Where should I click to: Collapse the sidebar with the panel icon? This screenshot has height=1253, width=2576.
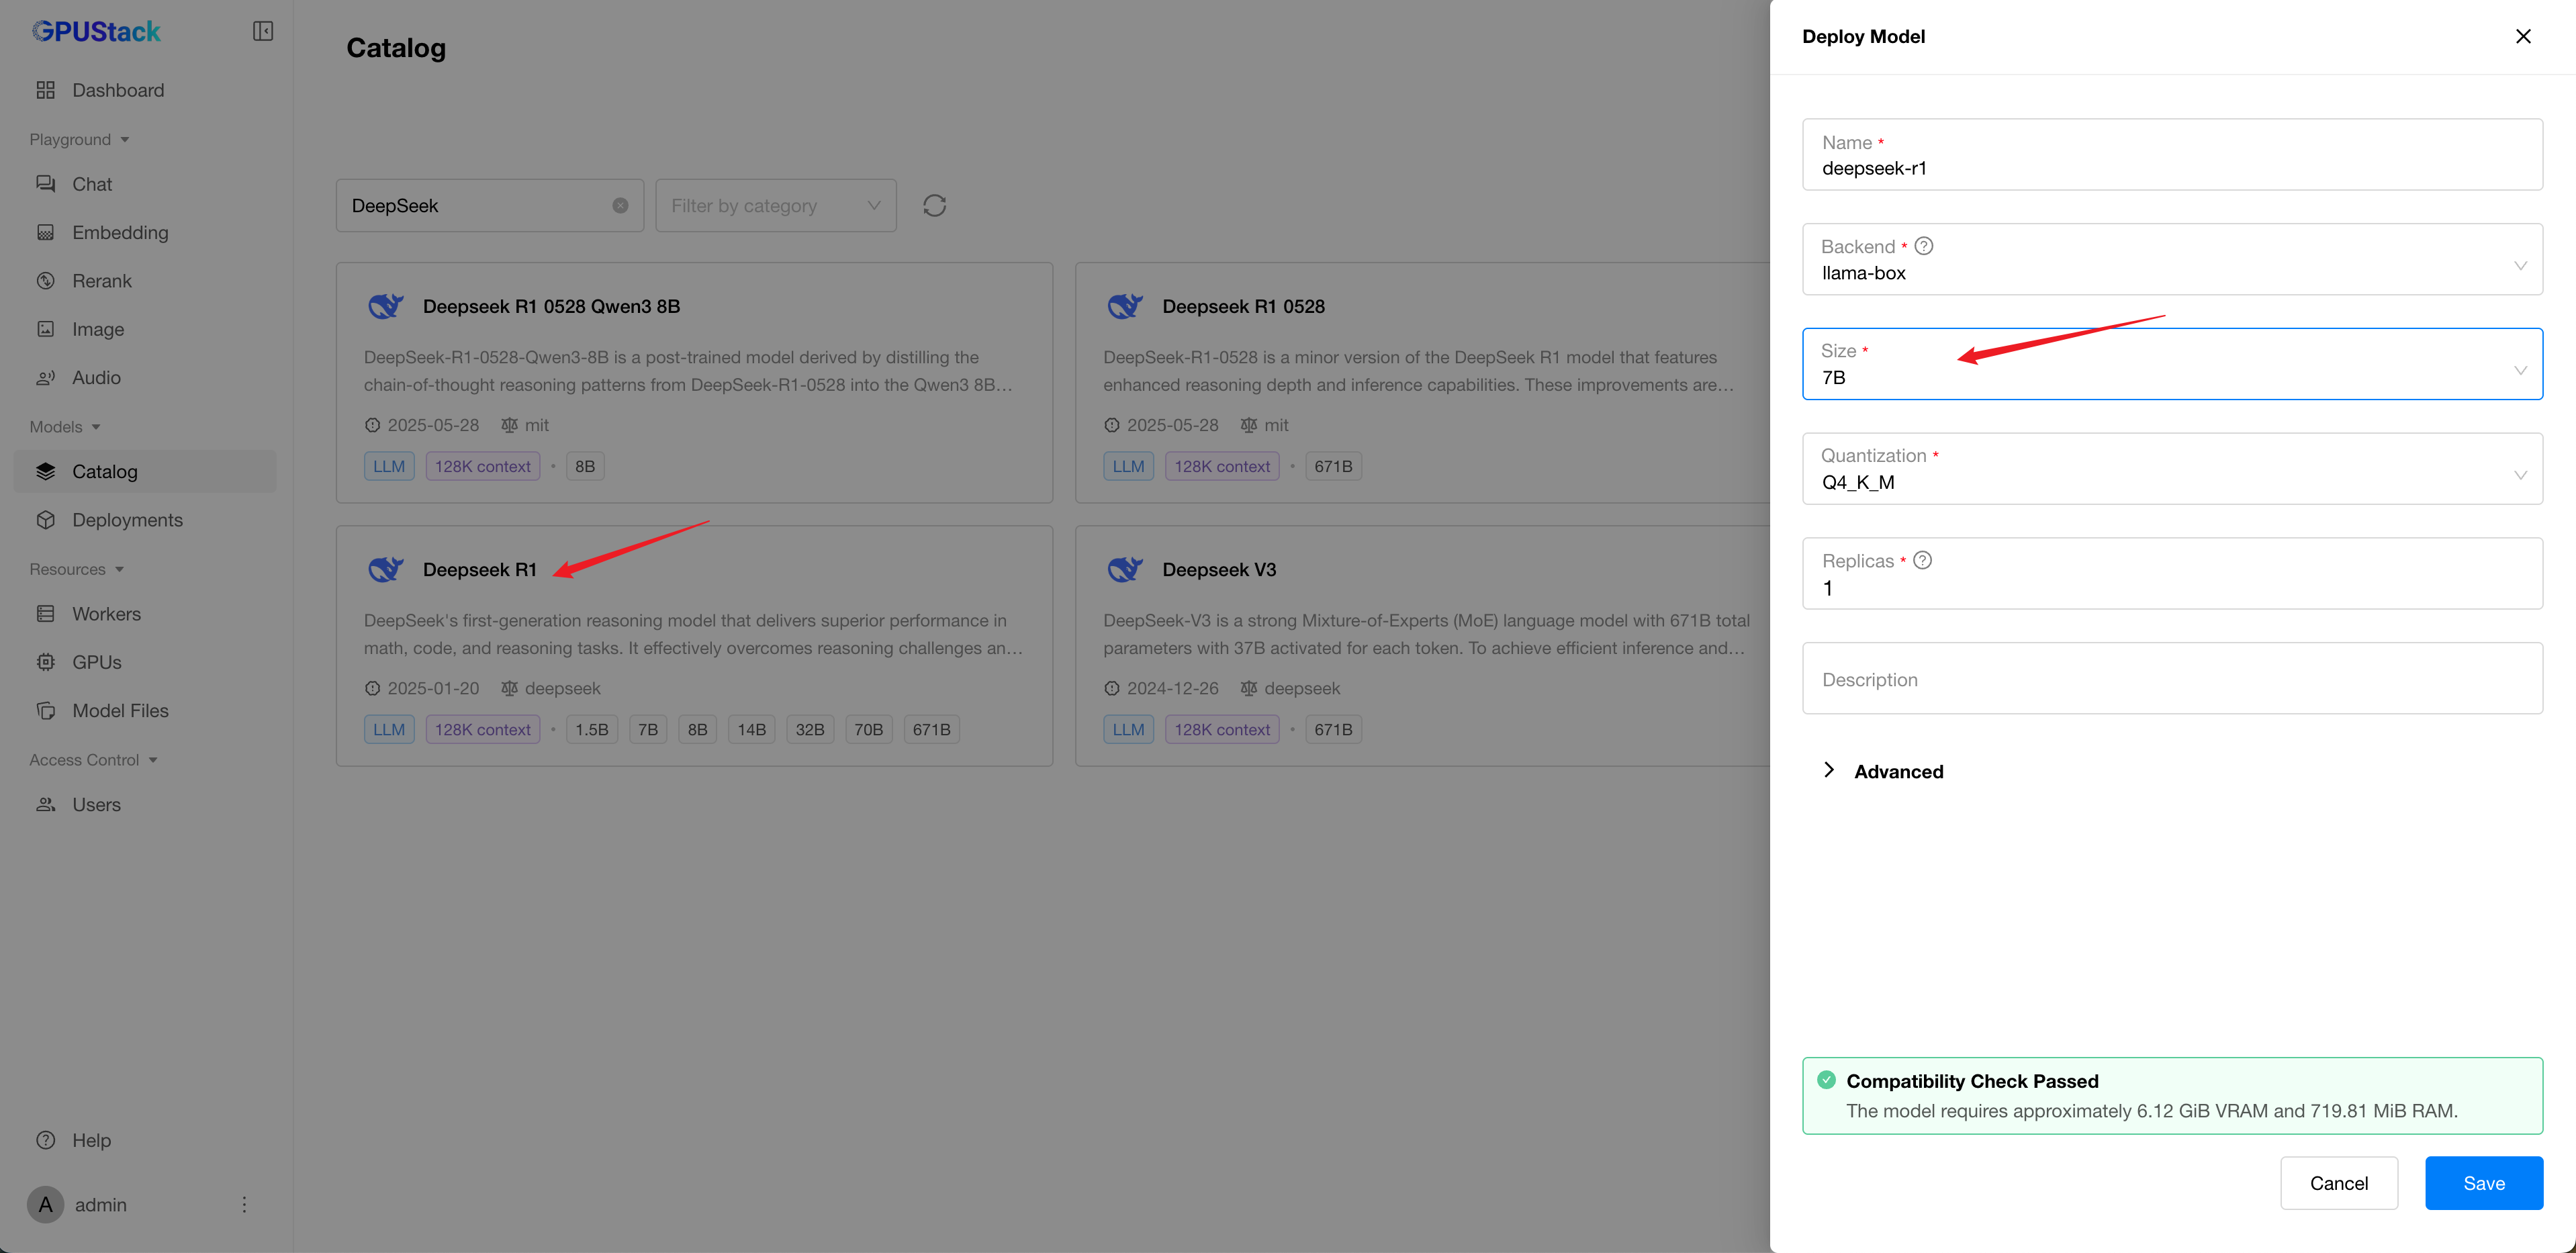pos(263,31)
